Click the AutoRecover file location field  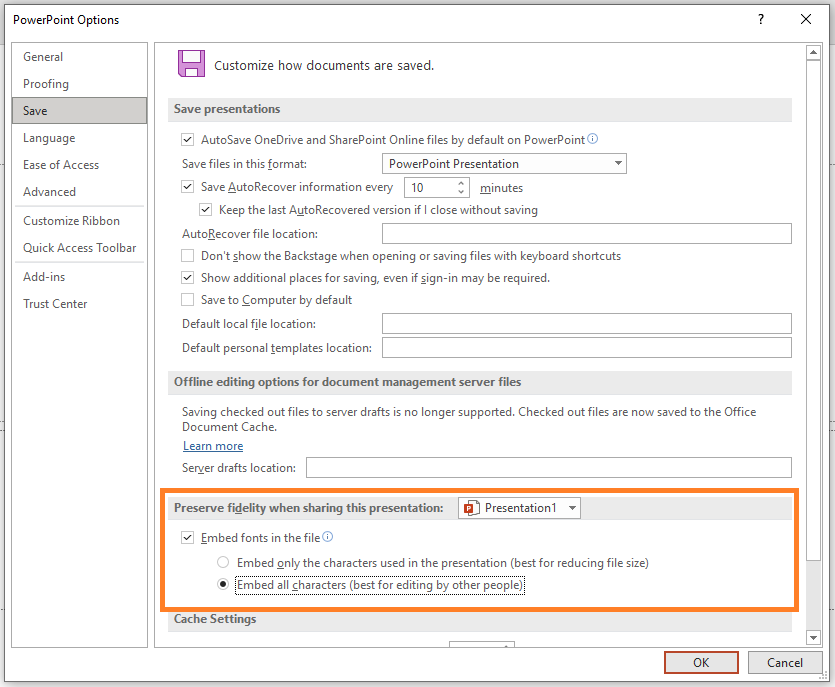(x=587, y=234)
